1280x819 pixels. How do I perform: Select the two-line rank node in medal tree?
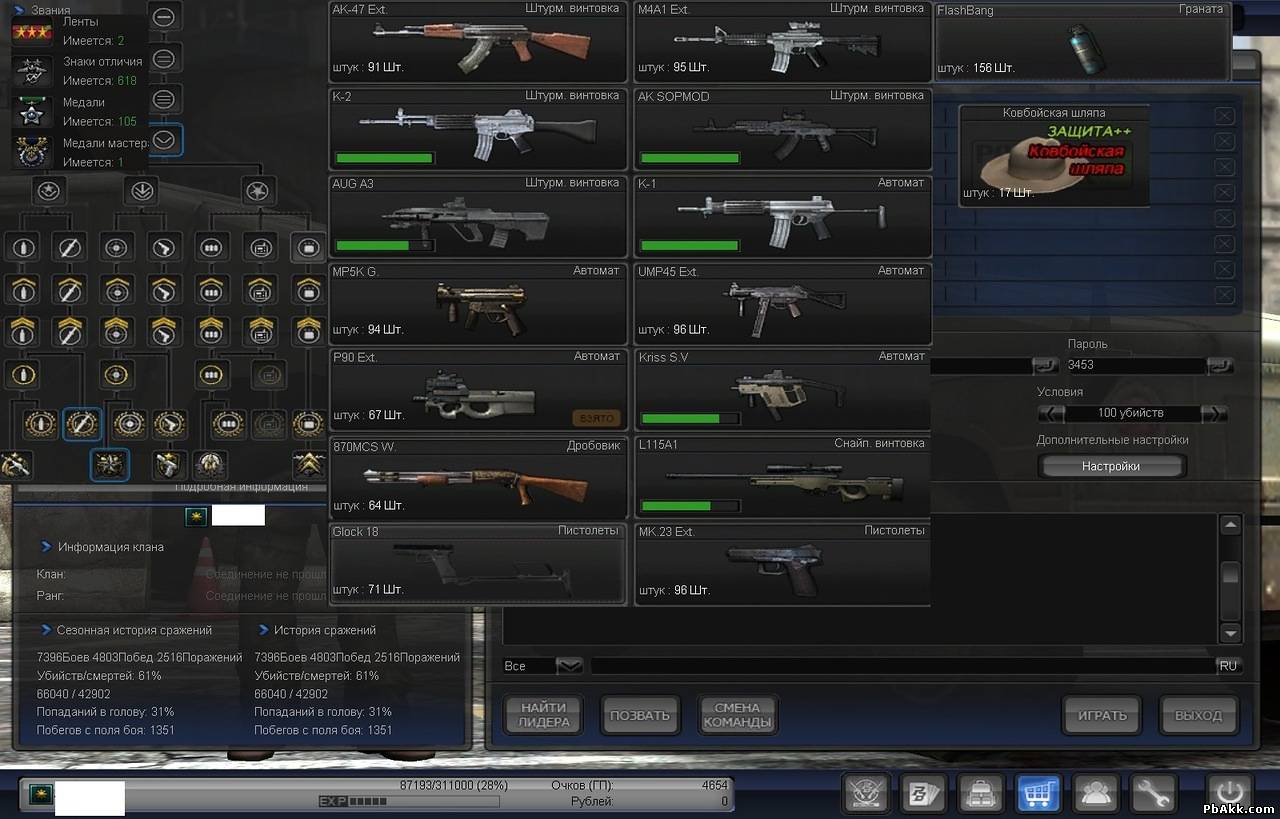click(x=164, y=59)
